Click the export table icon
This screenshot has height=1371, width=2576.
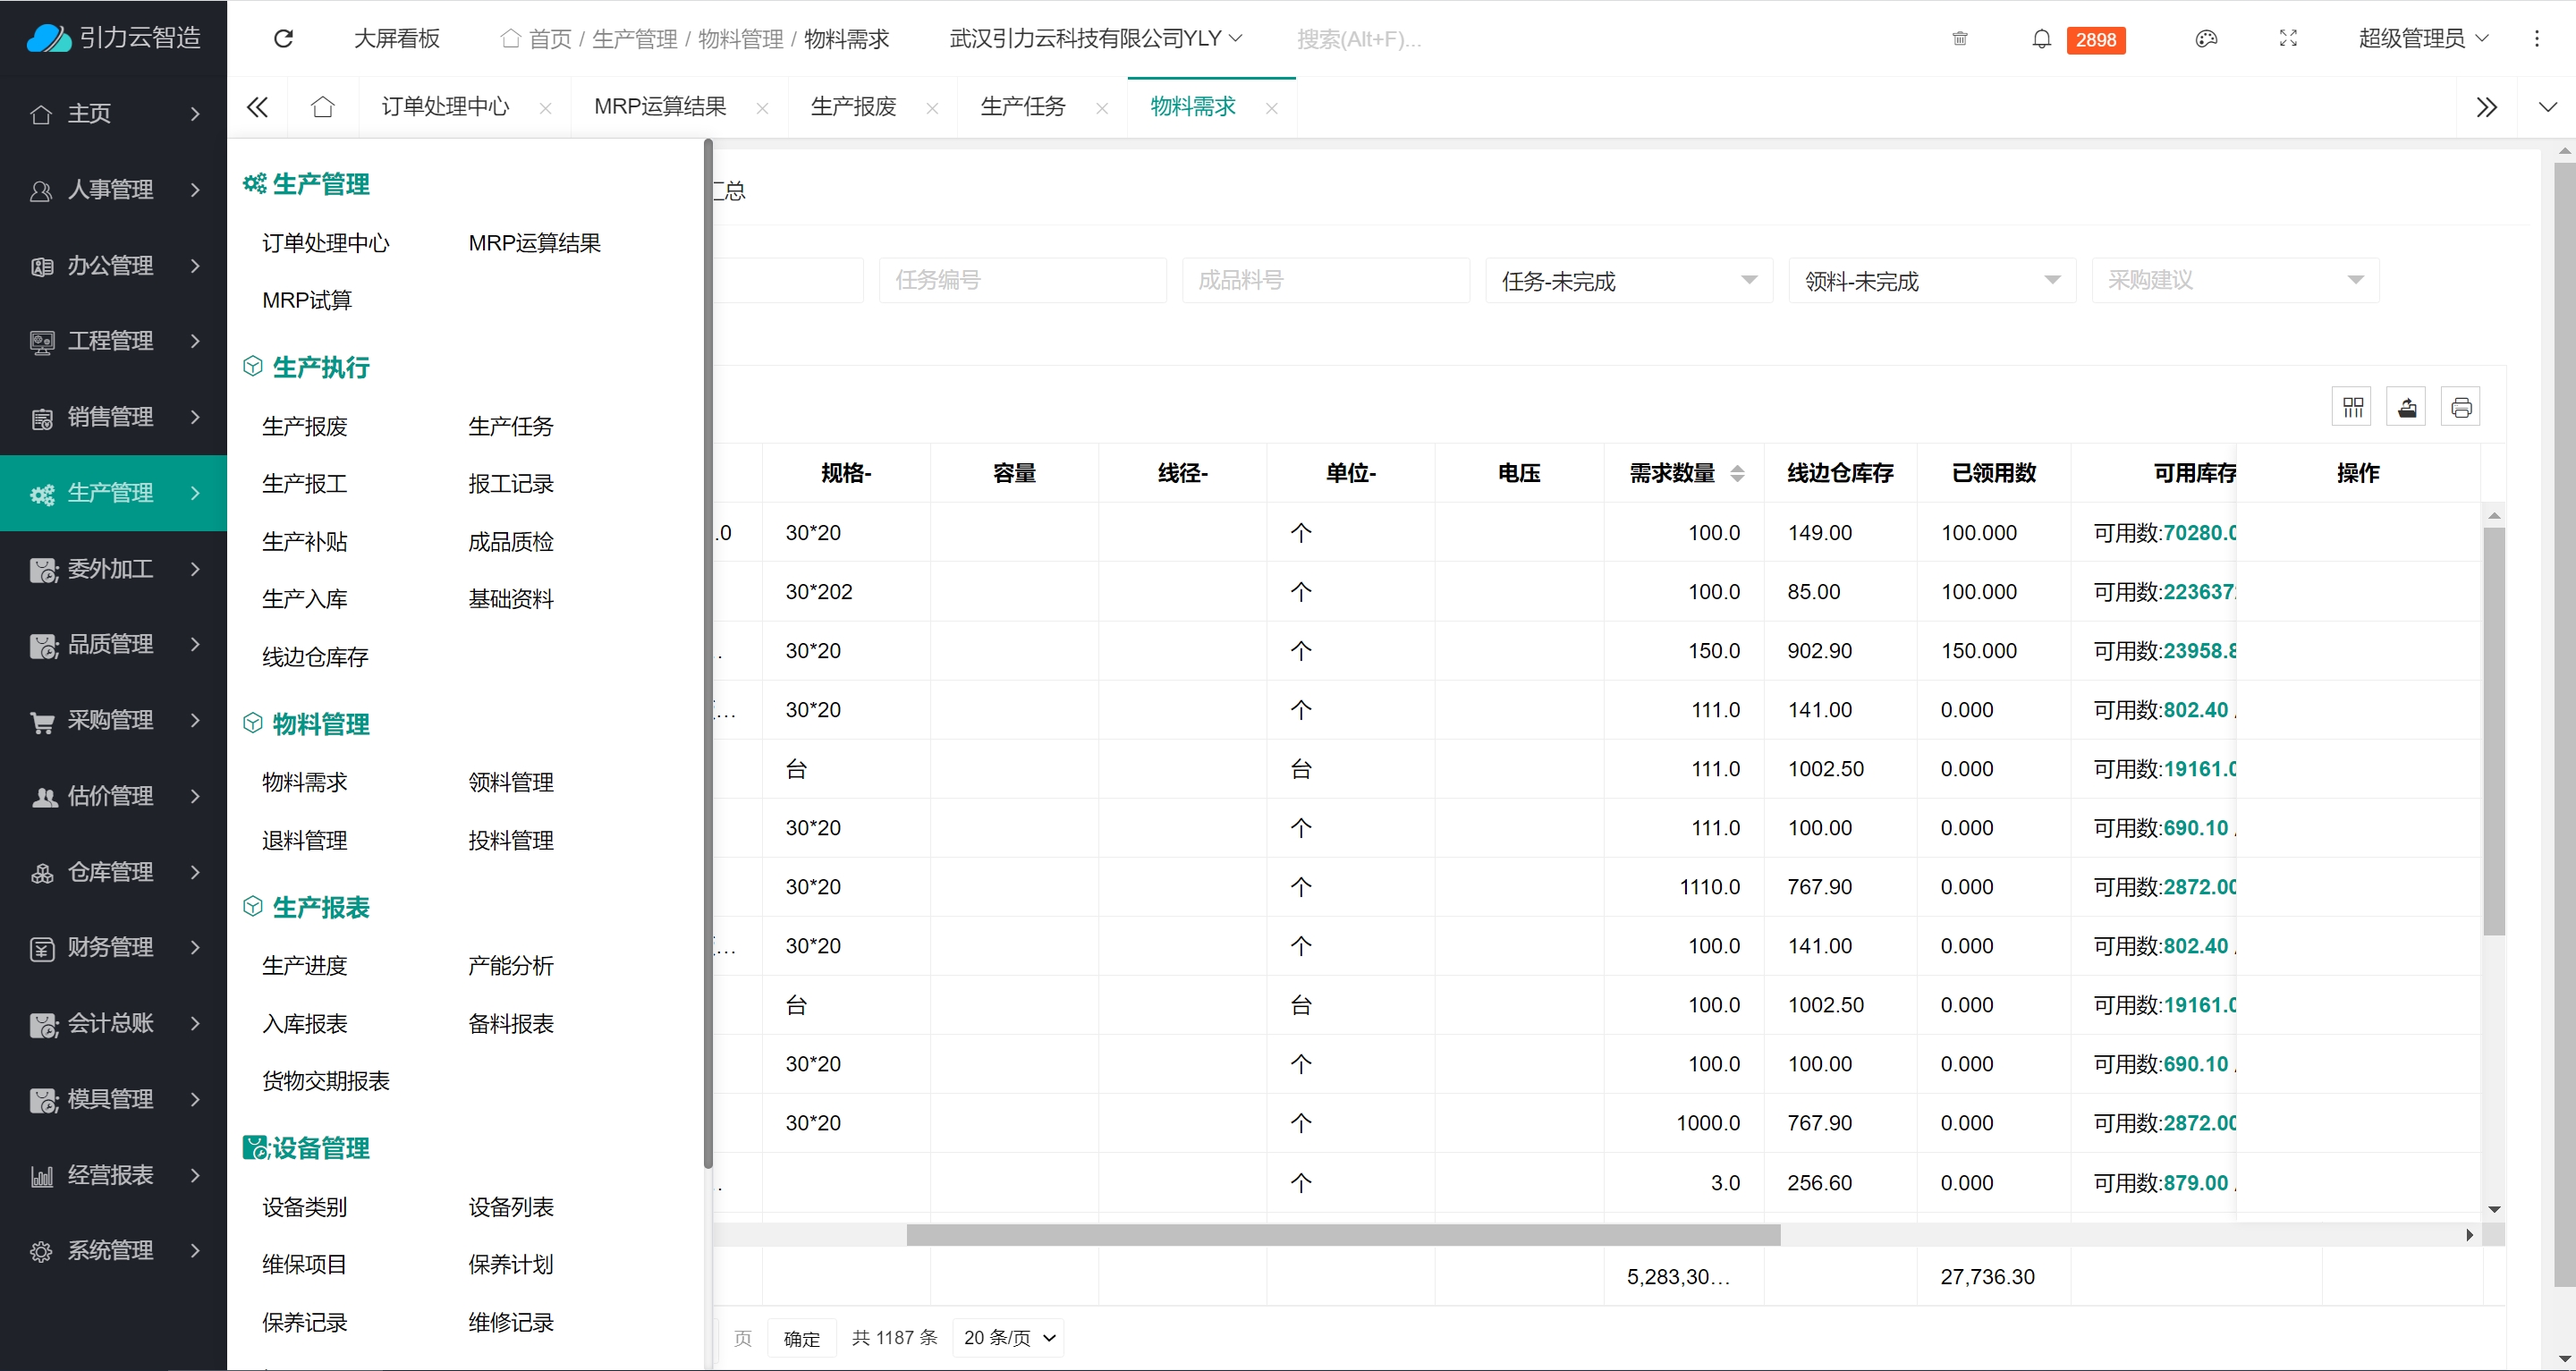tap(2406, 407)
